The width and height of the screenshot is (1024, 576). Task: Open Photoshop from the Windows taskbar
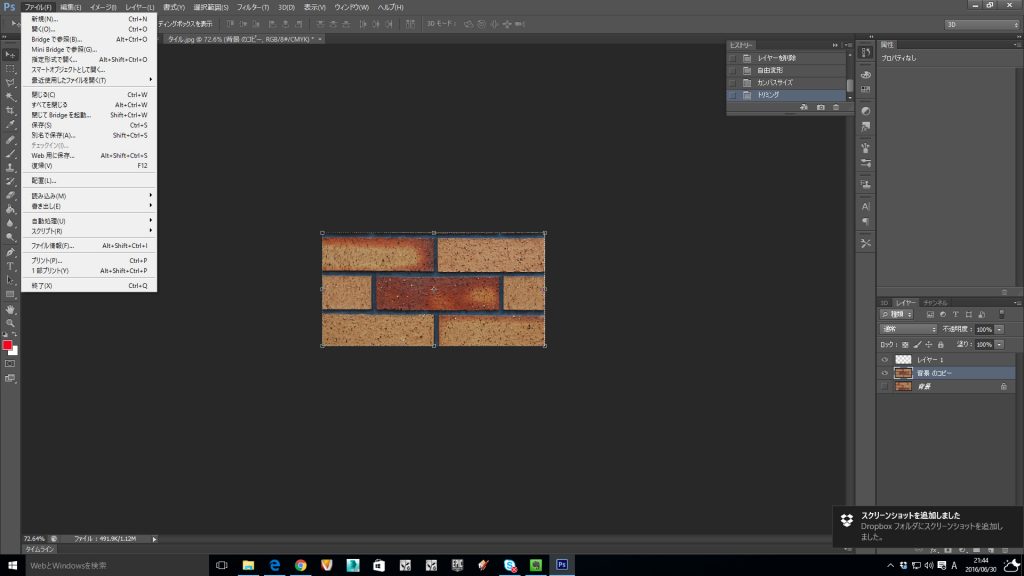pyautogui.click(x=562, y=565)
